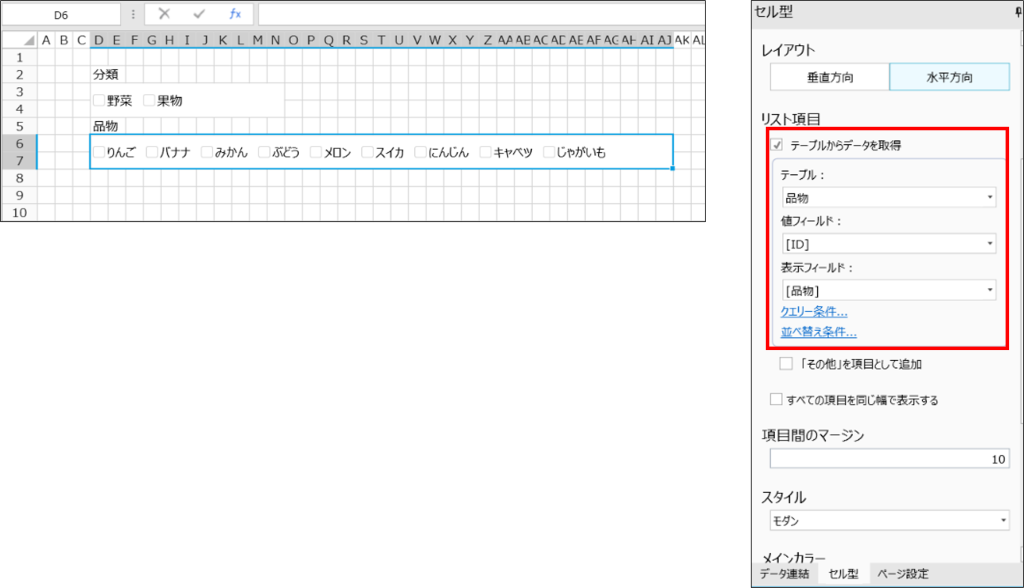
Task: Open the スタイル dropdown showing モダン
Action: (x=889, y=521)
